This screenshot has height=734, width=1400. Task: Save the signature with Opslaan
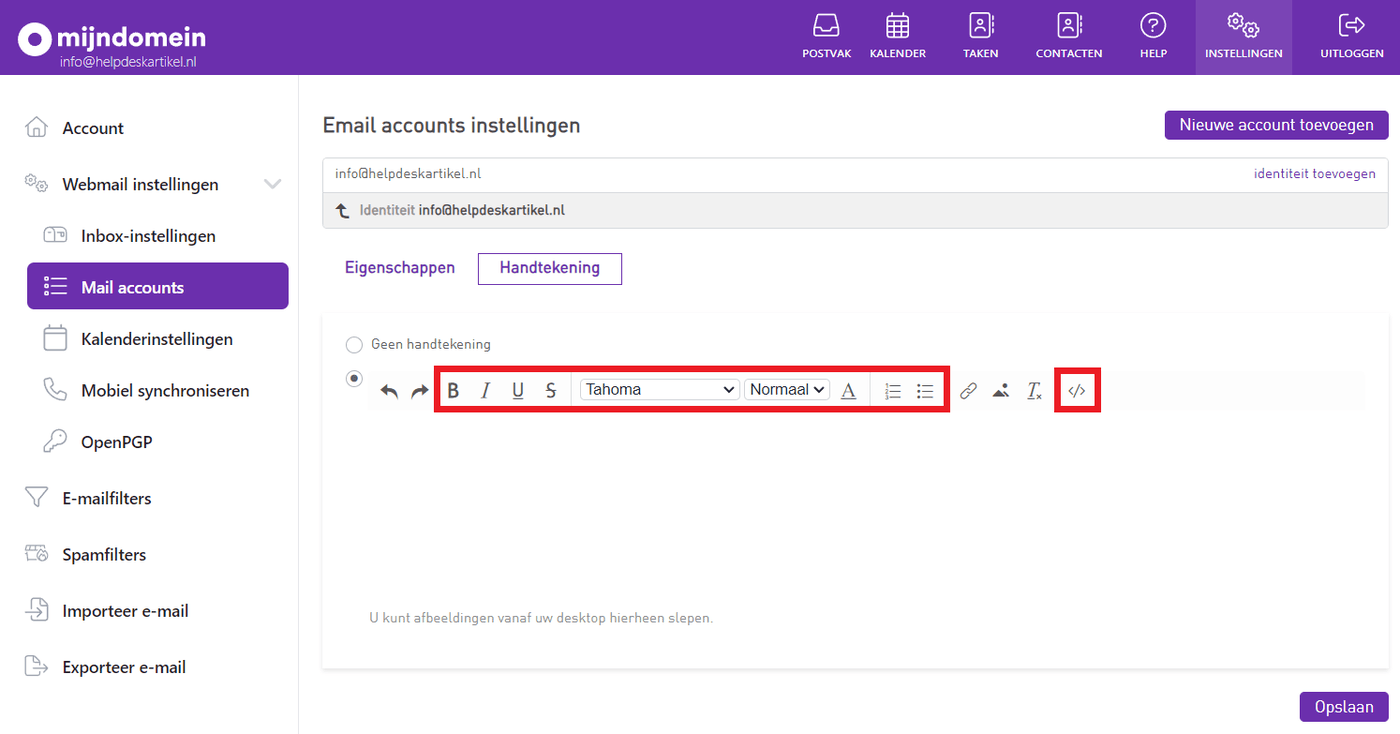coord(1344,706)
